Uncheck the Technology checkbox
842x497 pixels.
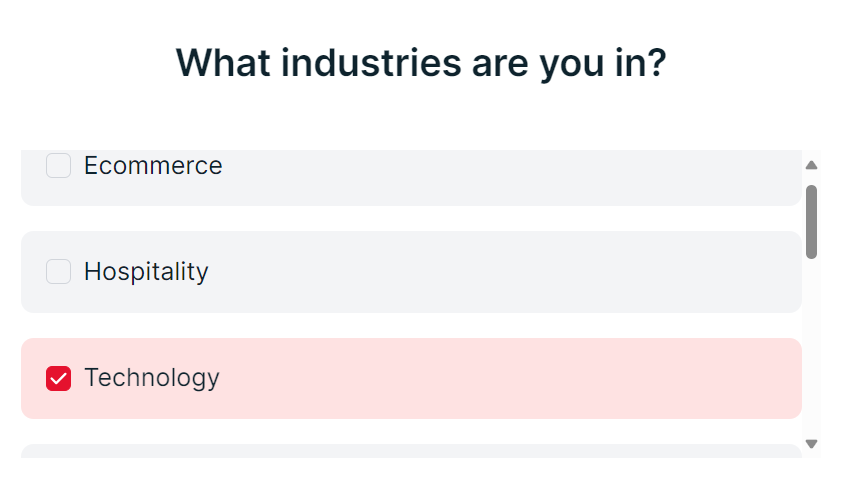tap(59, 378)
